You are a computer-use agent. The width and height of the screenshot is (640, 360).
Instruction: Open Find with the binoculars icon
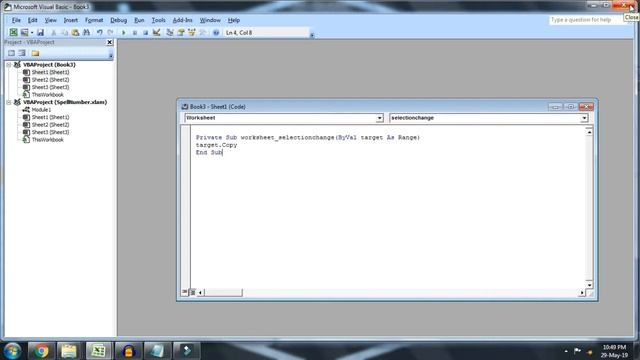(x=87, y=32)
